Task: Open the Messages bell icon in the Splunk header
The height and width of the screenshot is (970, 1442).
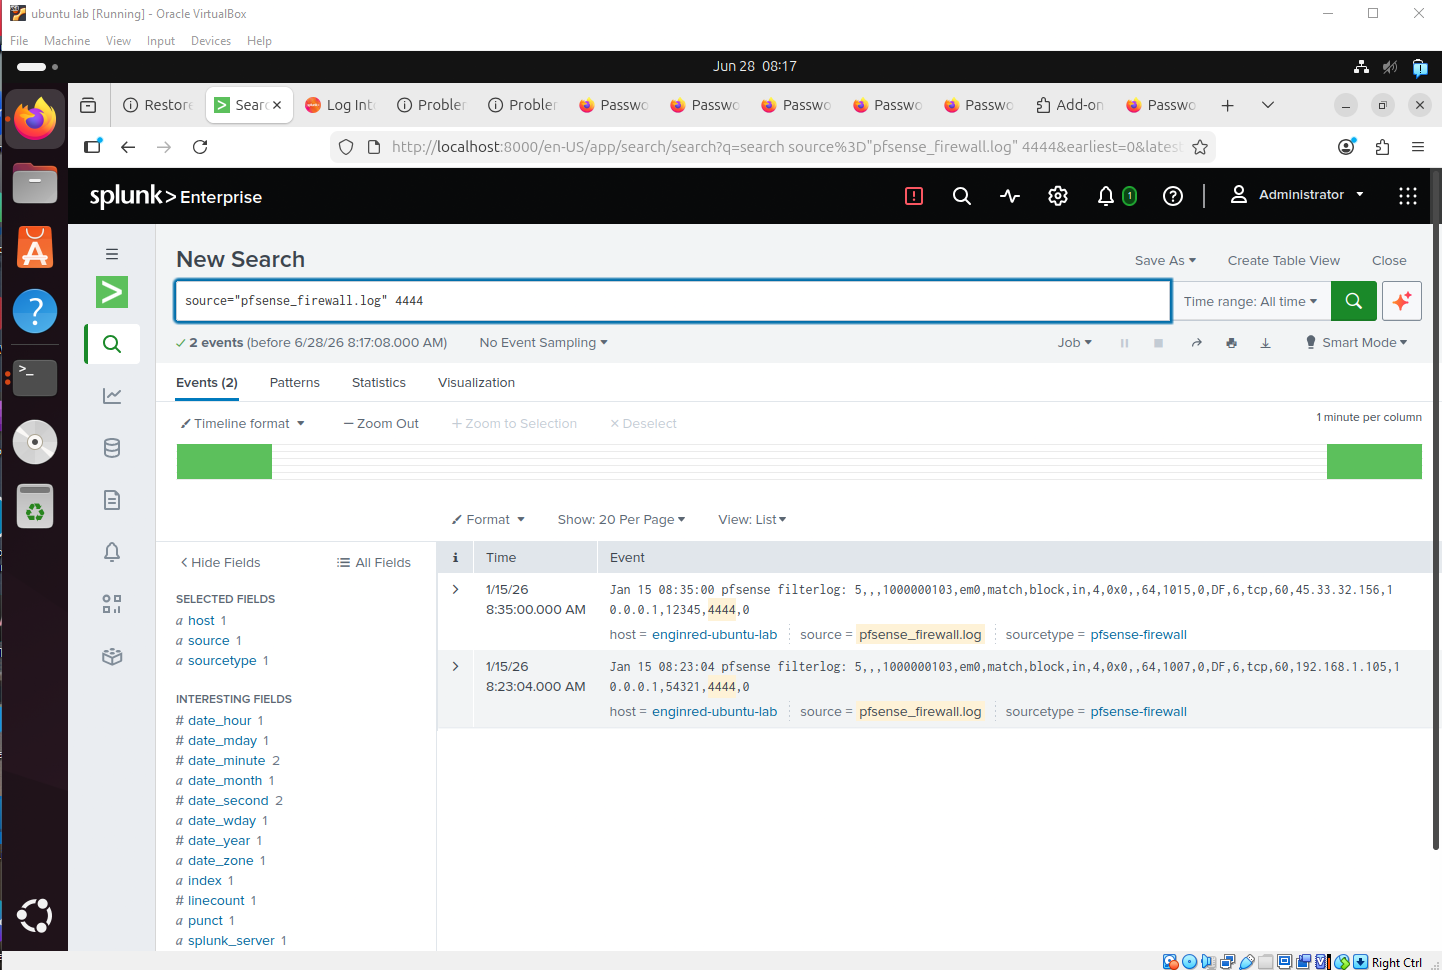Action: [1106, 196]
